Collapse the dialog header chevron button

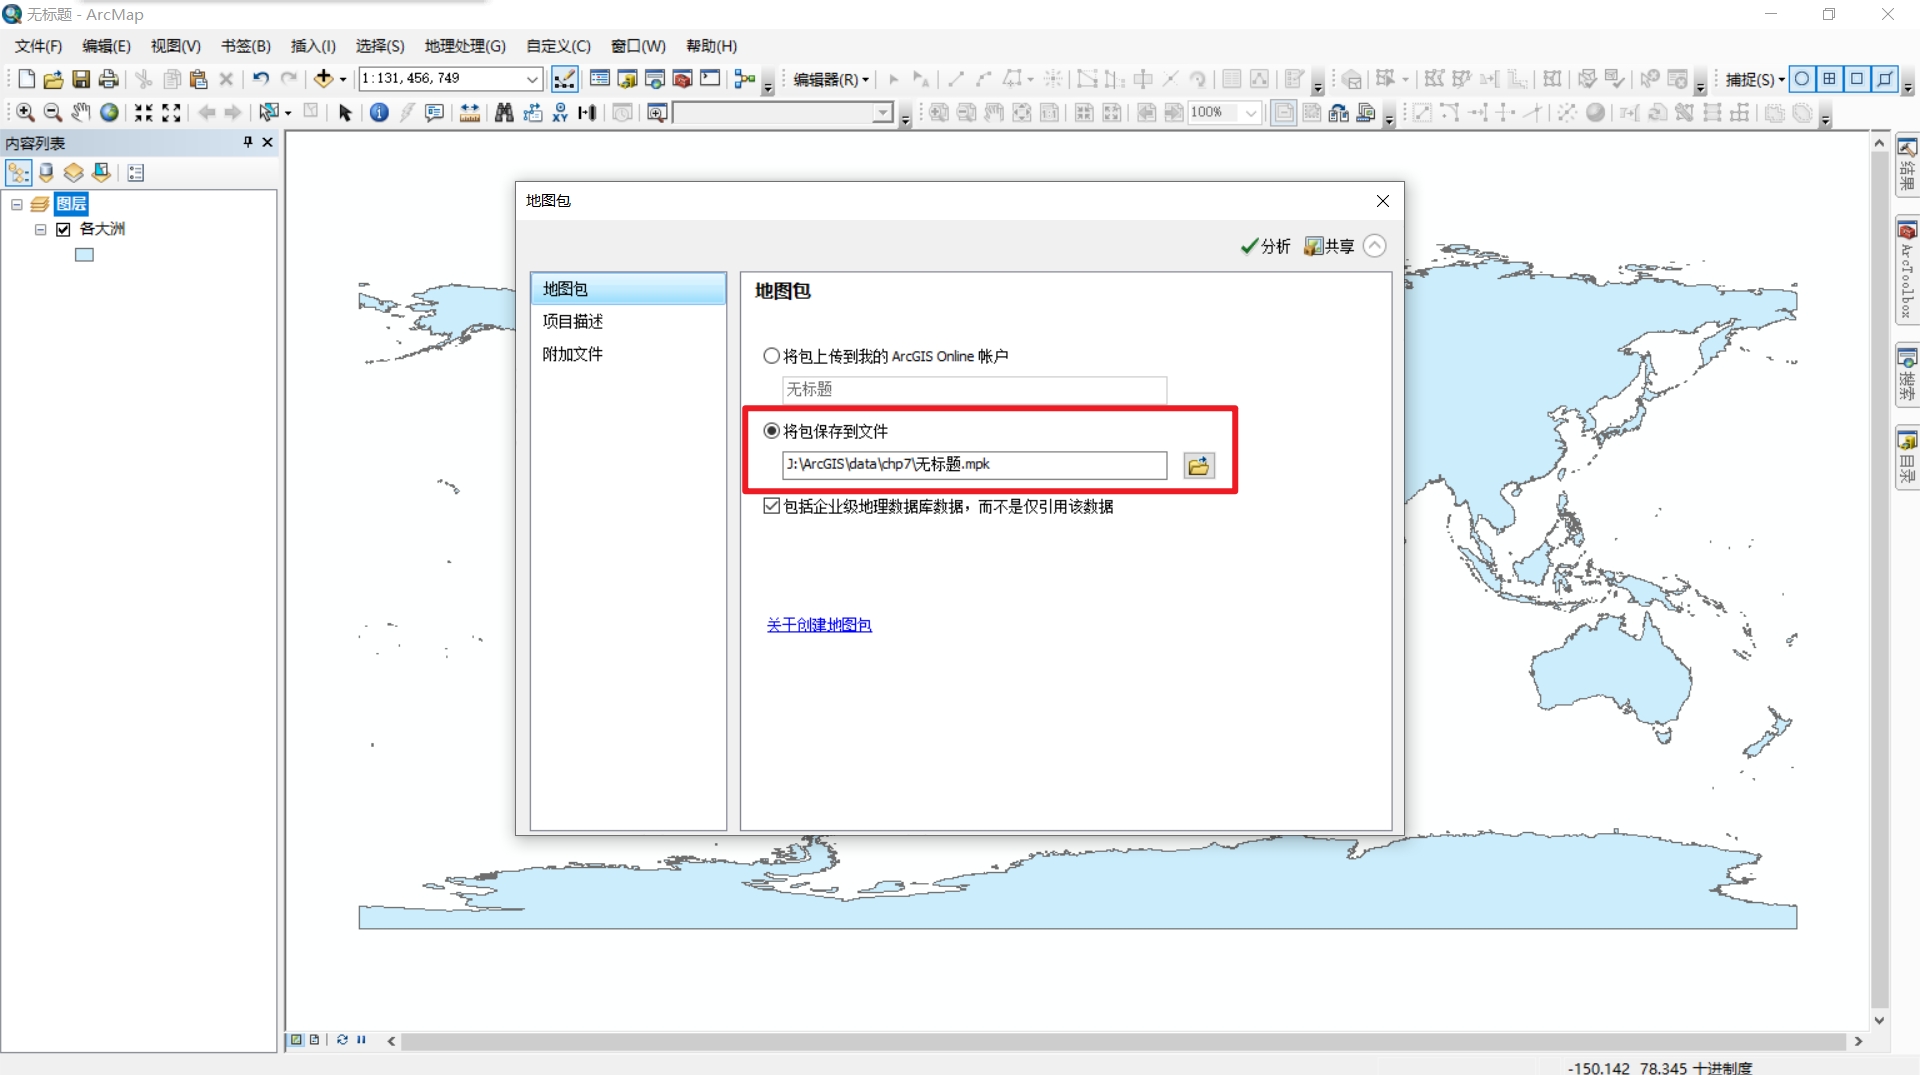(x=1375, y=246)
